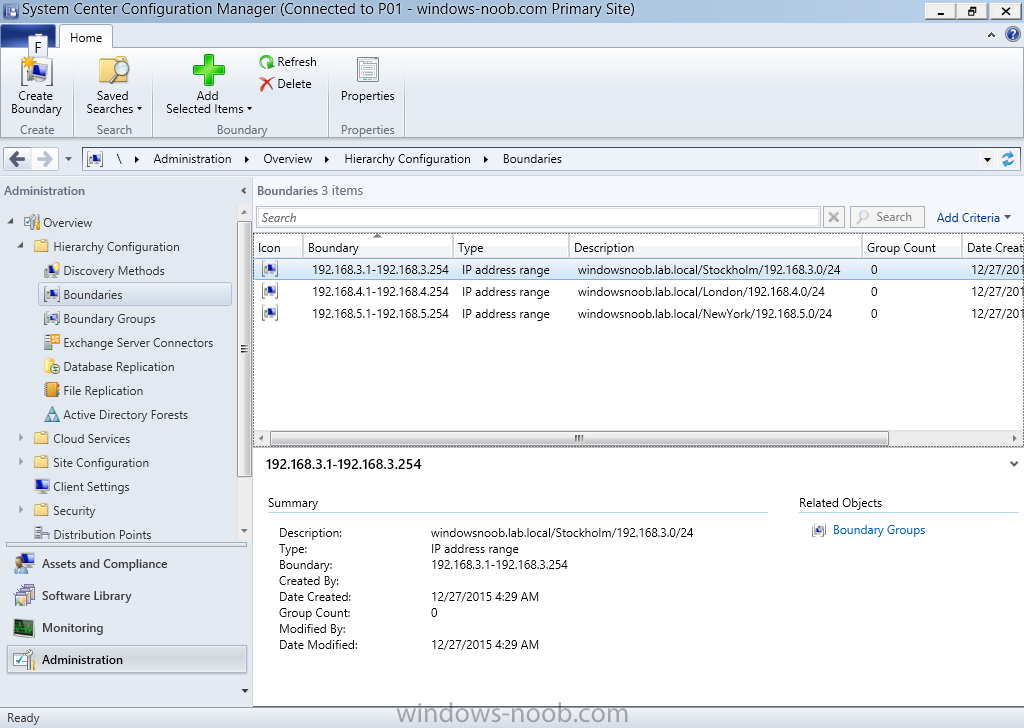Expand the Site Configuration tree node

click(x=20, y=462)
